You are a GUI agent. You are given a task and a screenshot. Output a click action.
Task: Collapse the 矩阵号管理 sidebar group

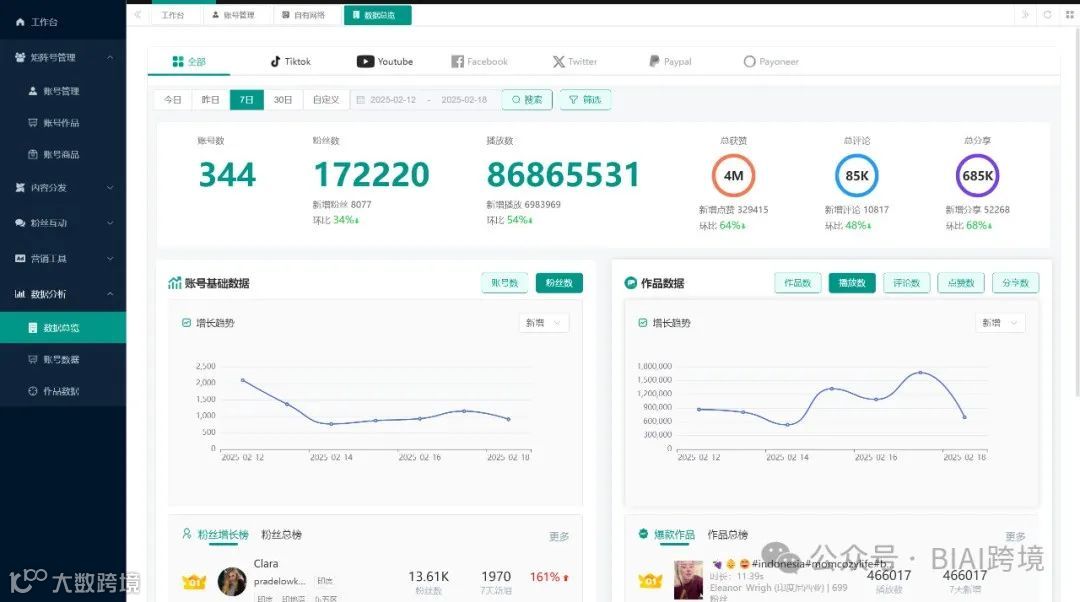pos(63,57)
